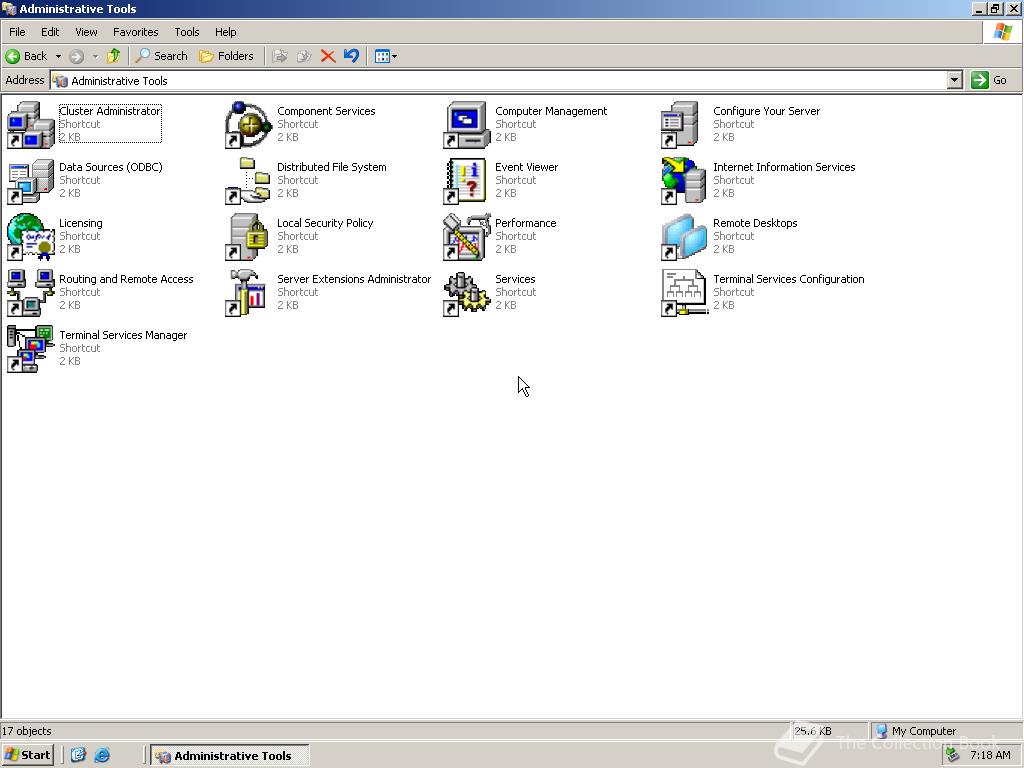Click the system tray network icon
Image resolution: width=1024 pixels, height=768 pixels.
[x=953, y=755]
